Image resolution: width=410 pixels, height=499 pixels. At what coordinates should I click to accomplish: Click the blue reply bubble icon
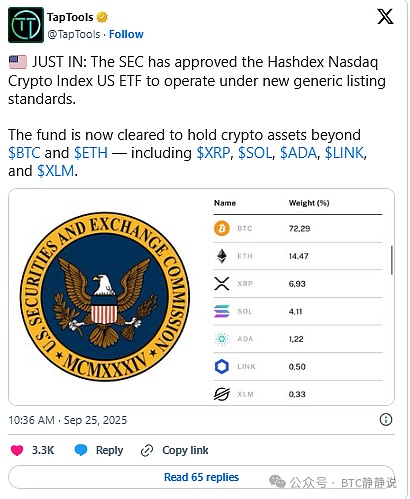click(81, 450)
